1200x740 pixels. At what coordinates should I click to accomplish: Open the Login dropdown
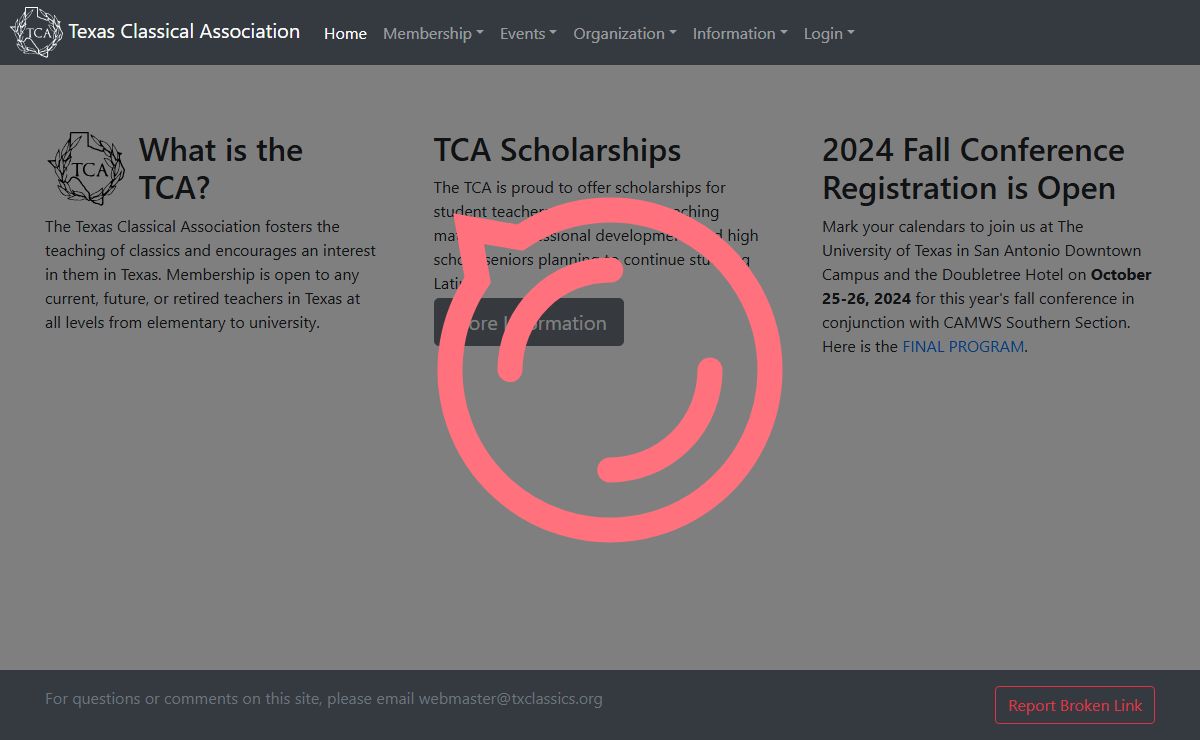tap(829, 33)
